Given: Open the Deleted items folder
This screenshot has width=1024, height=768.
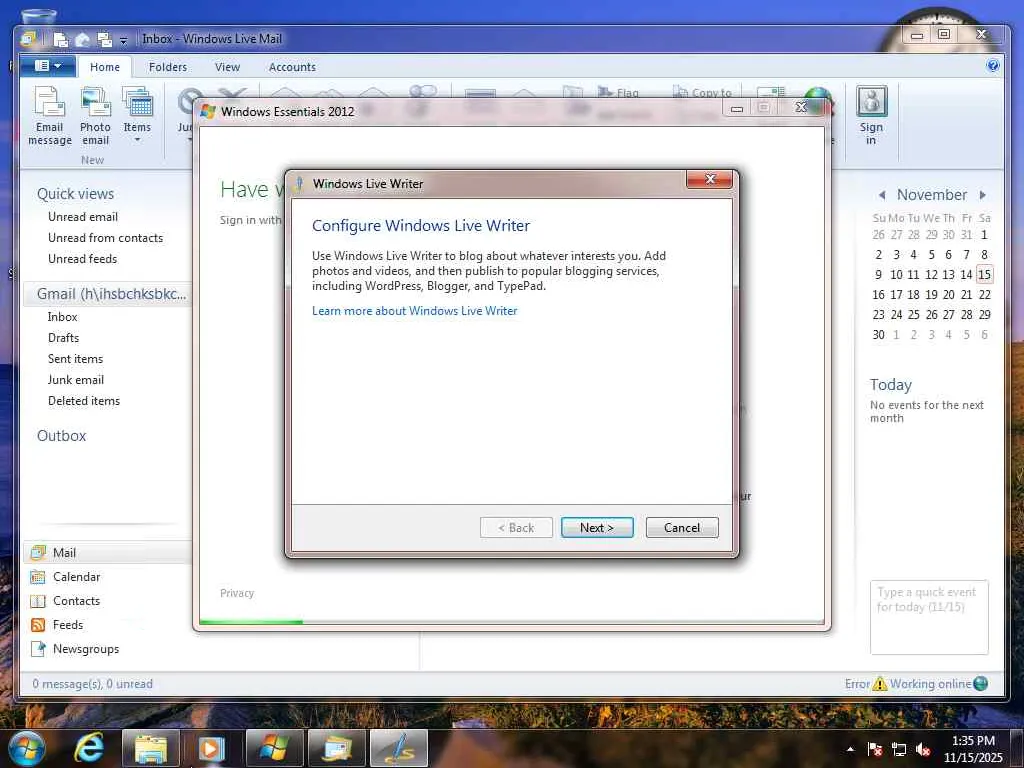Looking at the screenshot, I should coord(84,400).
